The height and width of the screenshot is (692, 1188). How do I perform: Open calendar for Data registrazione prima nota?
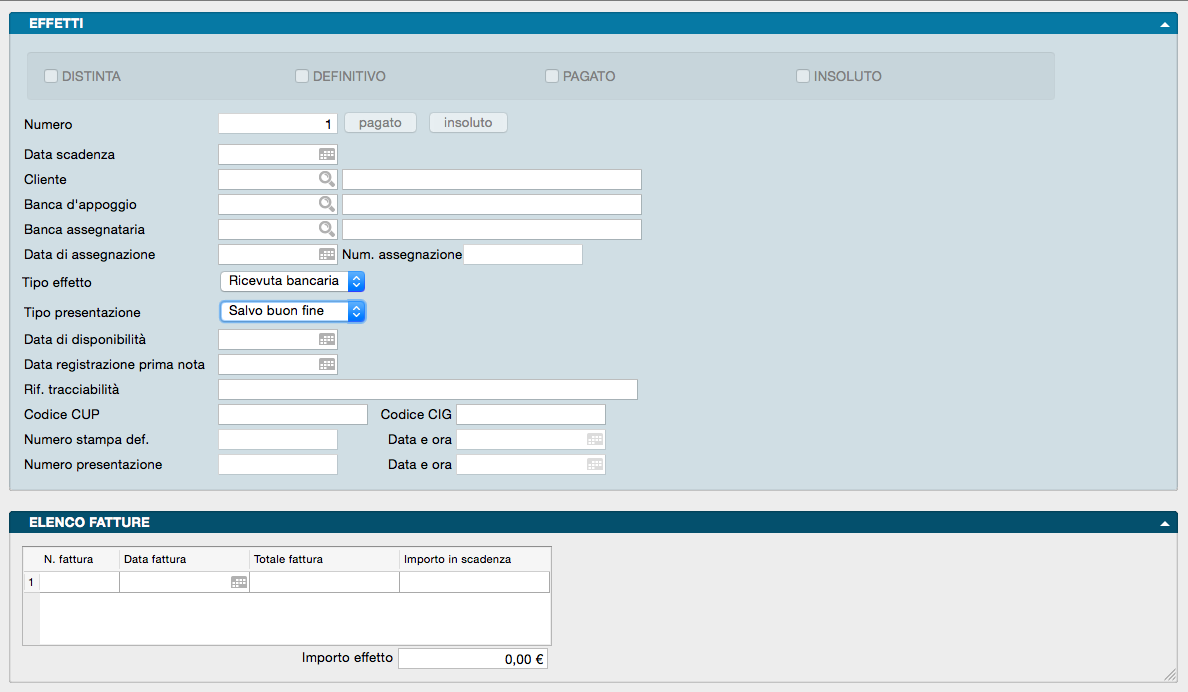tap(327, 365)
